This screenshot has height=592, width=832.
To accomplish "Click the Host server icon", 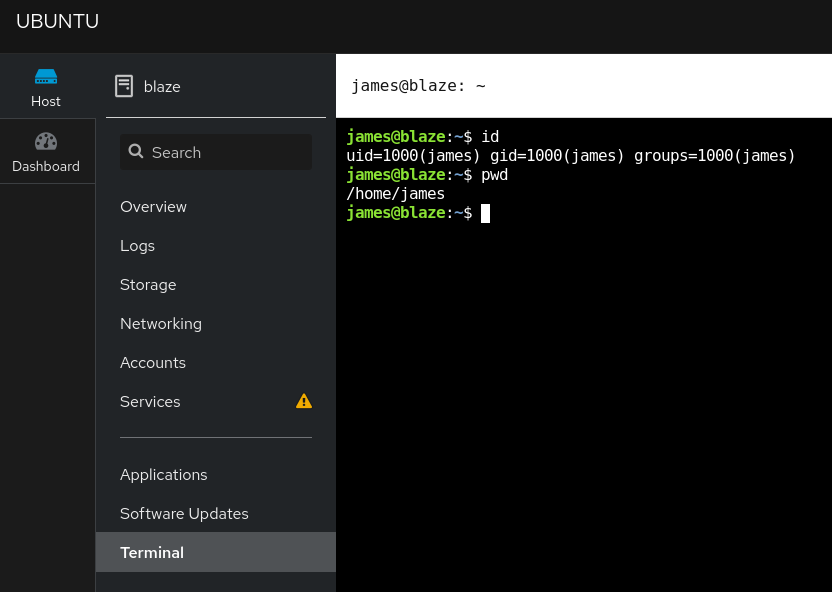I will click(x=46, y=76).
